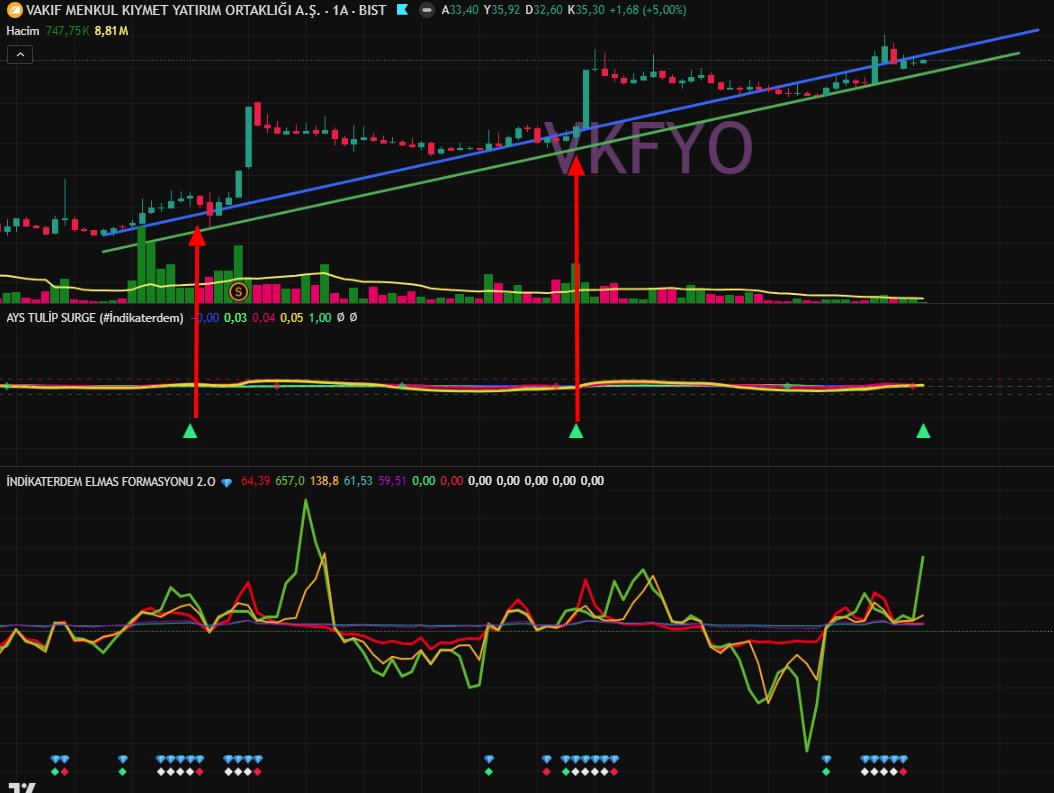Click the orange S split marker in volume pane
The width and height of the screenshot is (1054, 793).
click(238, 292)
